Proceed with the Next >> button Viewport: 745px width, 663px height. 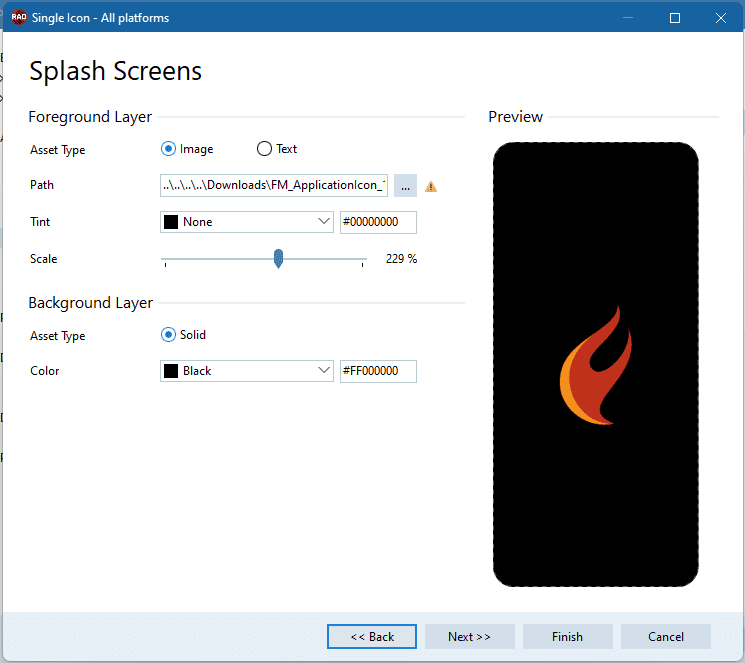click(469, 636)
